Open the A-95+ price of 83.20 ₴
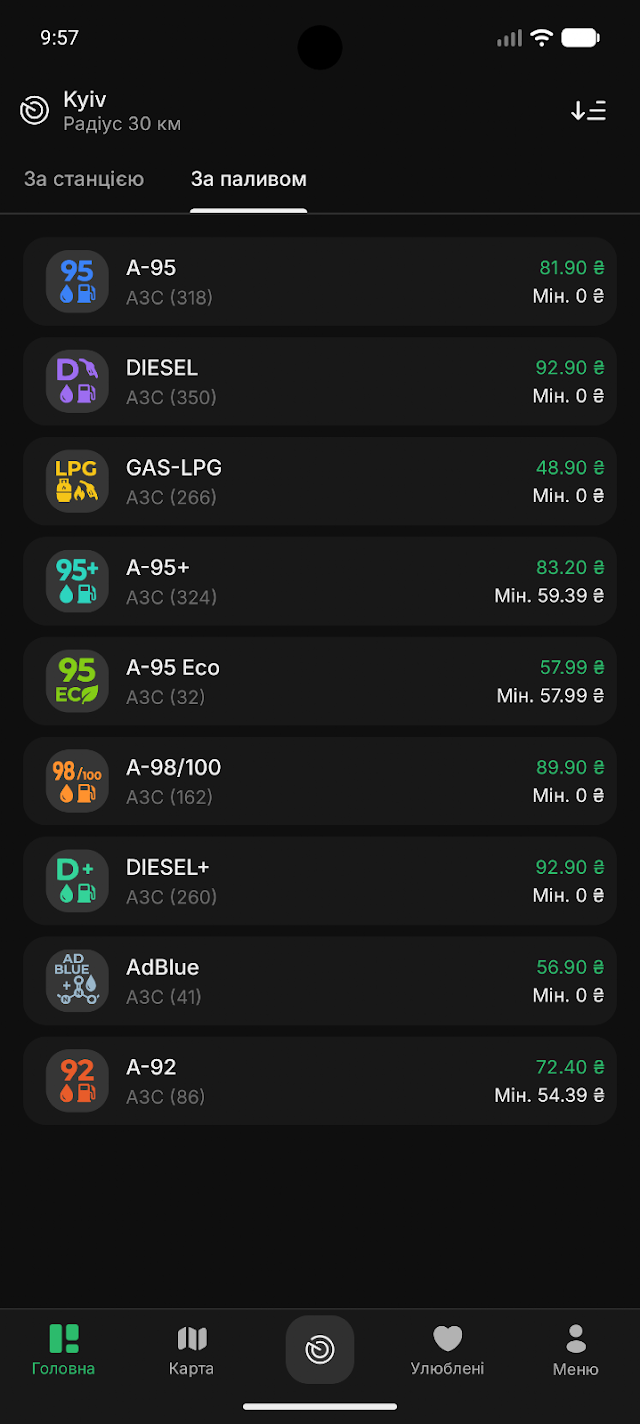Screen dimensions: 640x1424 pos(570,567)
